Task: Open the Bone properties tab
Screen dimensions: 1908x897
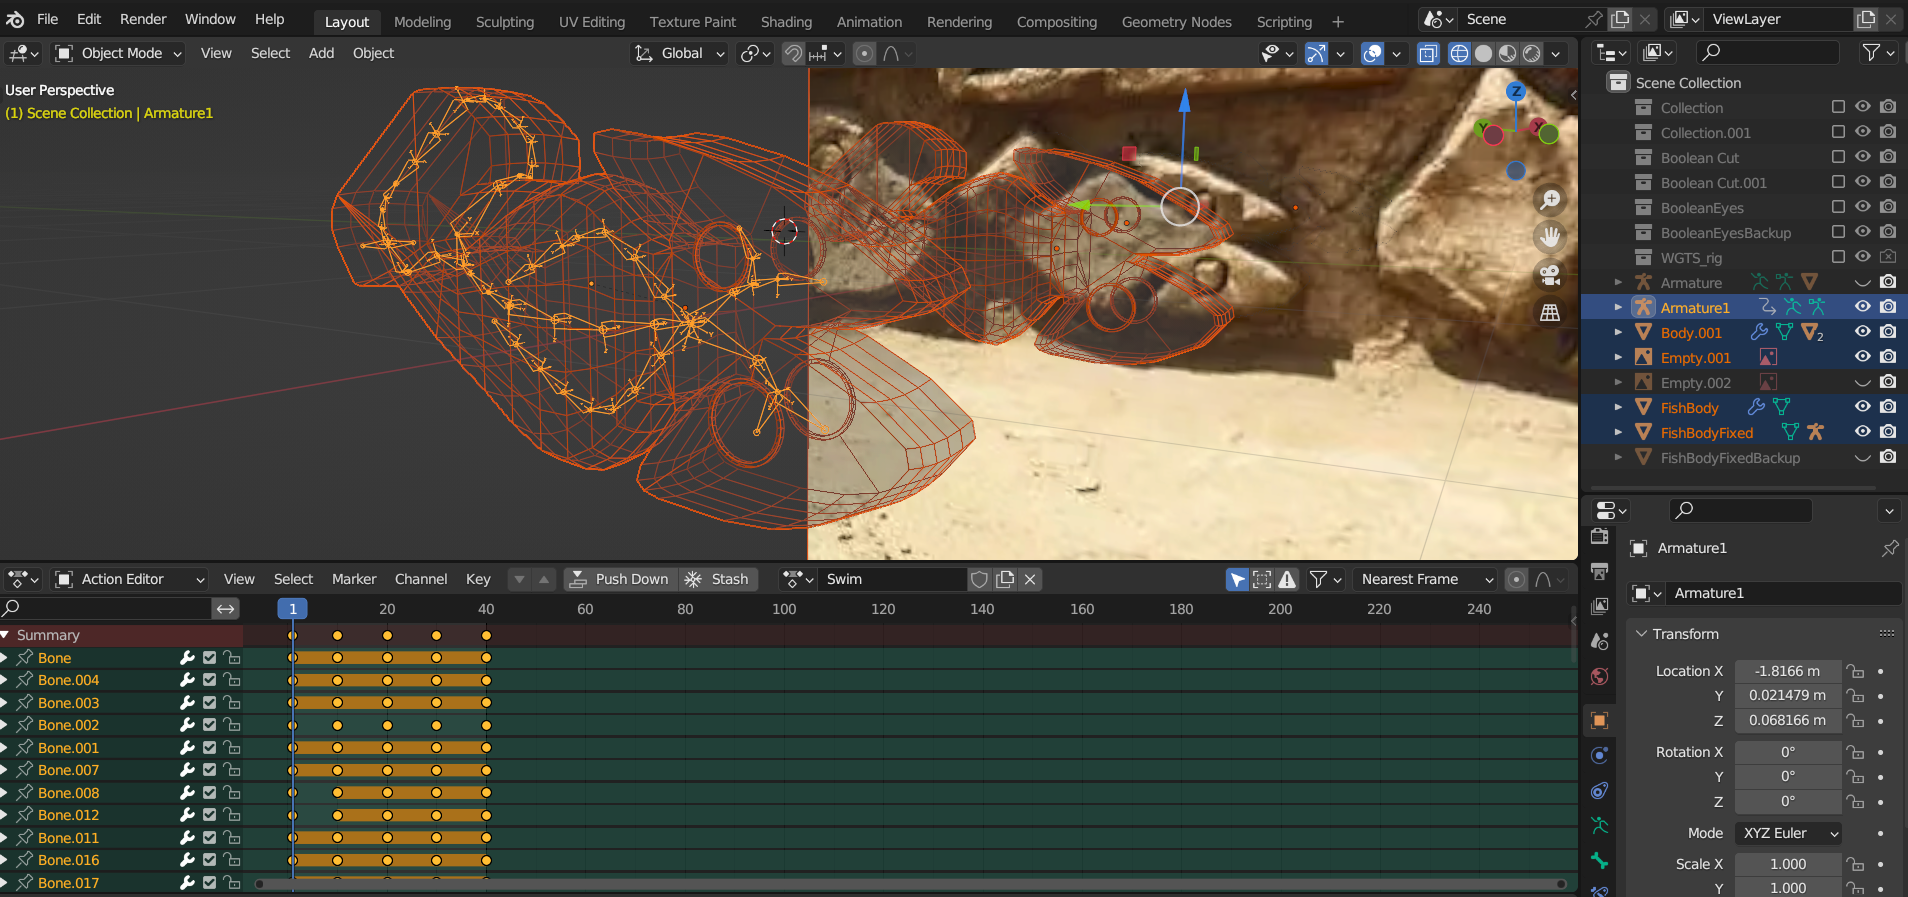Action: pos(1599,861)
